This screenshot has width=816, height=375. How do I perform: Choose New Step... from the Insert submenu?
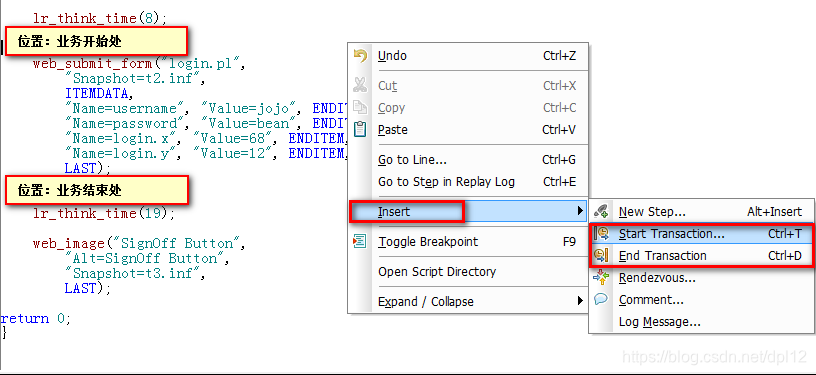coord(701,212)
